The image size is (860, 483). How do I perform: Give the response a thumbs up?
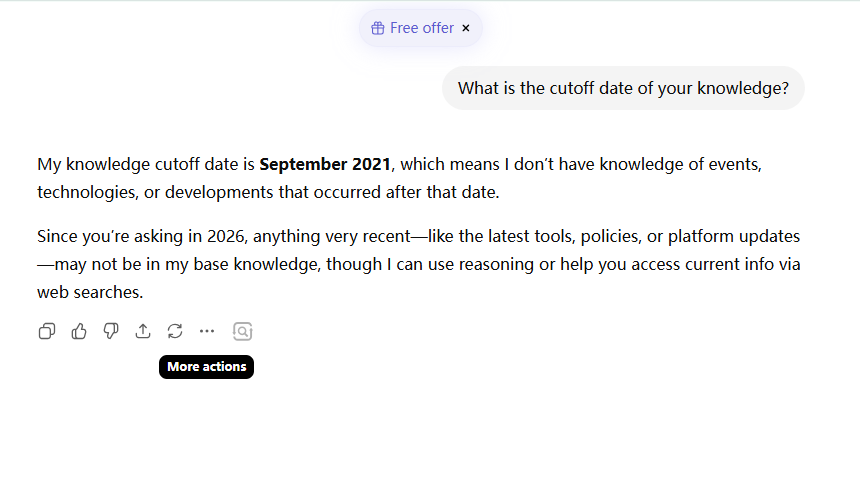(79, 331)
